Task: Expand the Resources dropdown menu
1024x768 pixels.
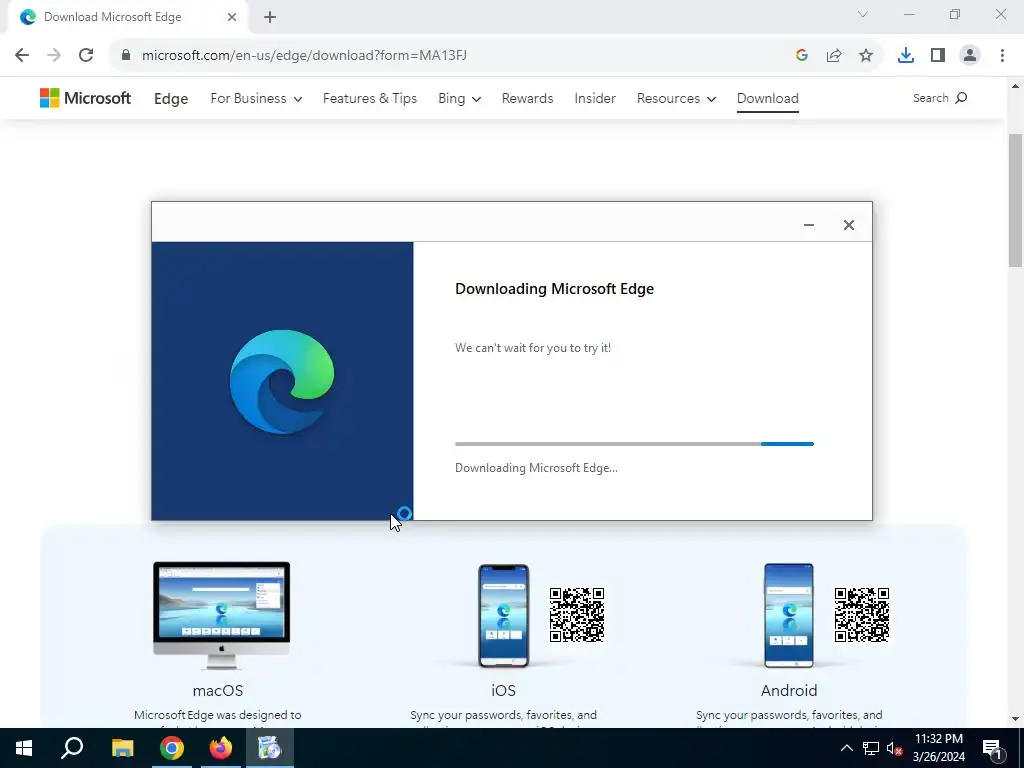Action: [676, 99]
